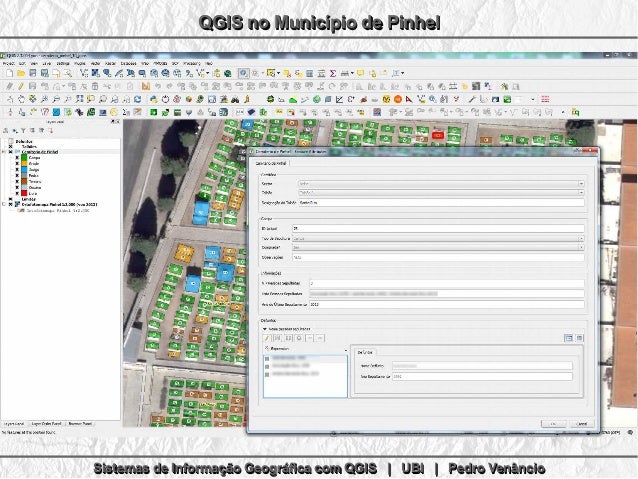Open the Expression dropdown above record list
638x479 pixels.
pos(306,349)
